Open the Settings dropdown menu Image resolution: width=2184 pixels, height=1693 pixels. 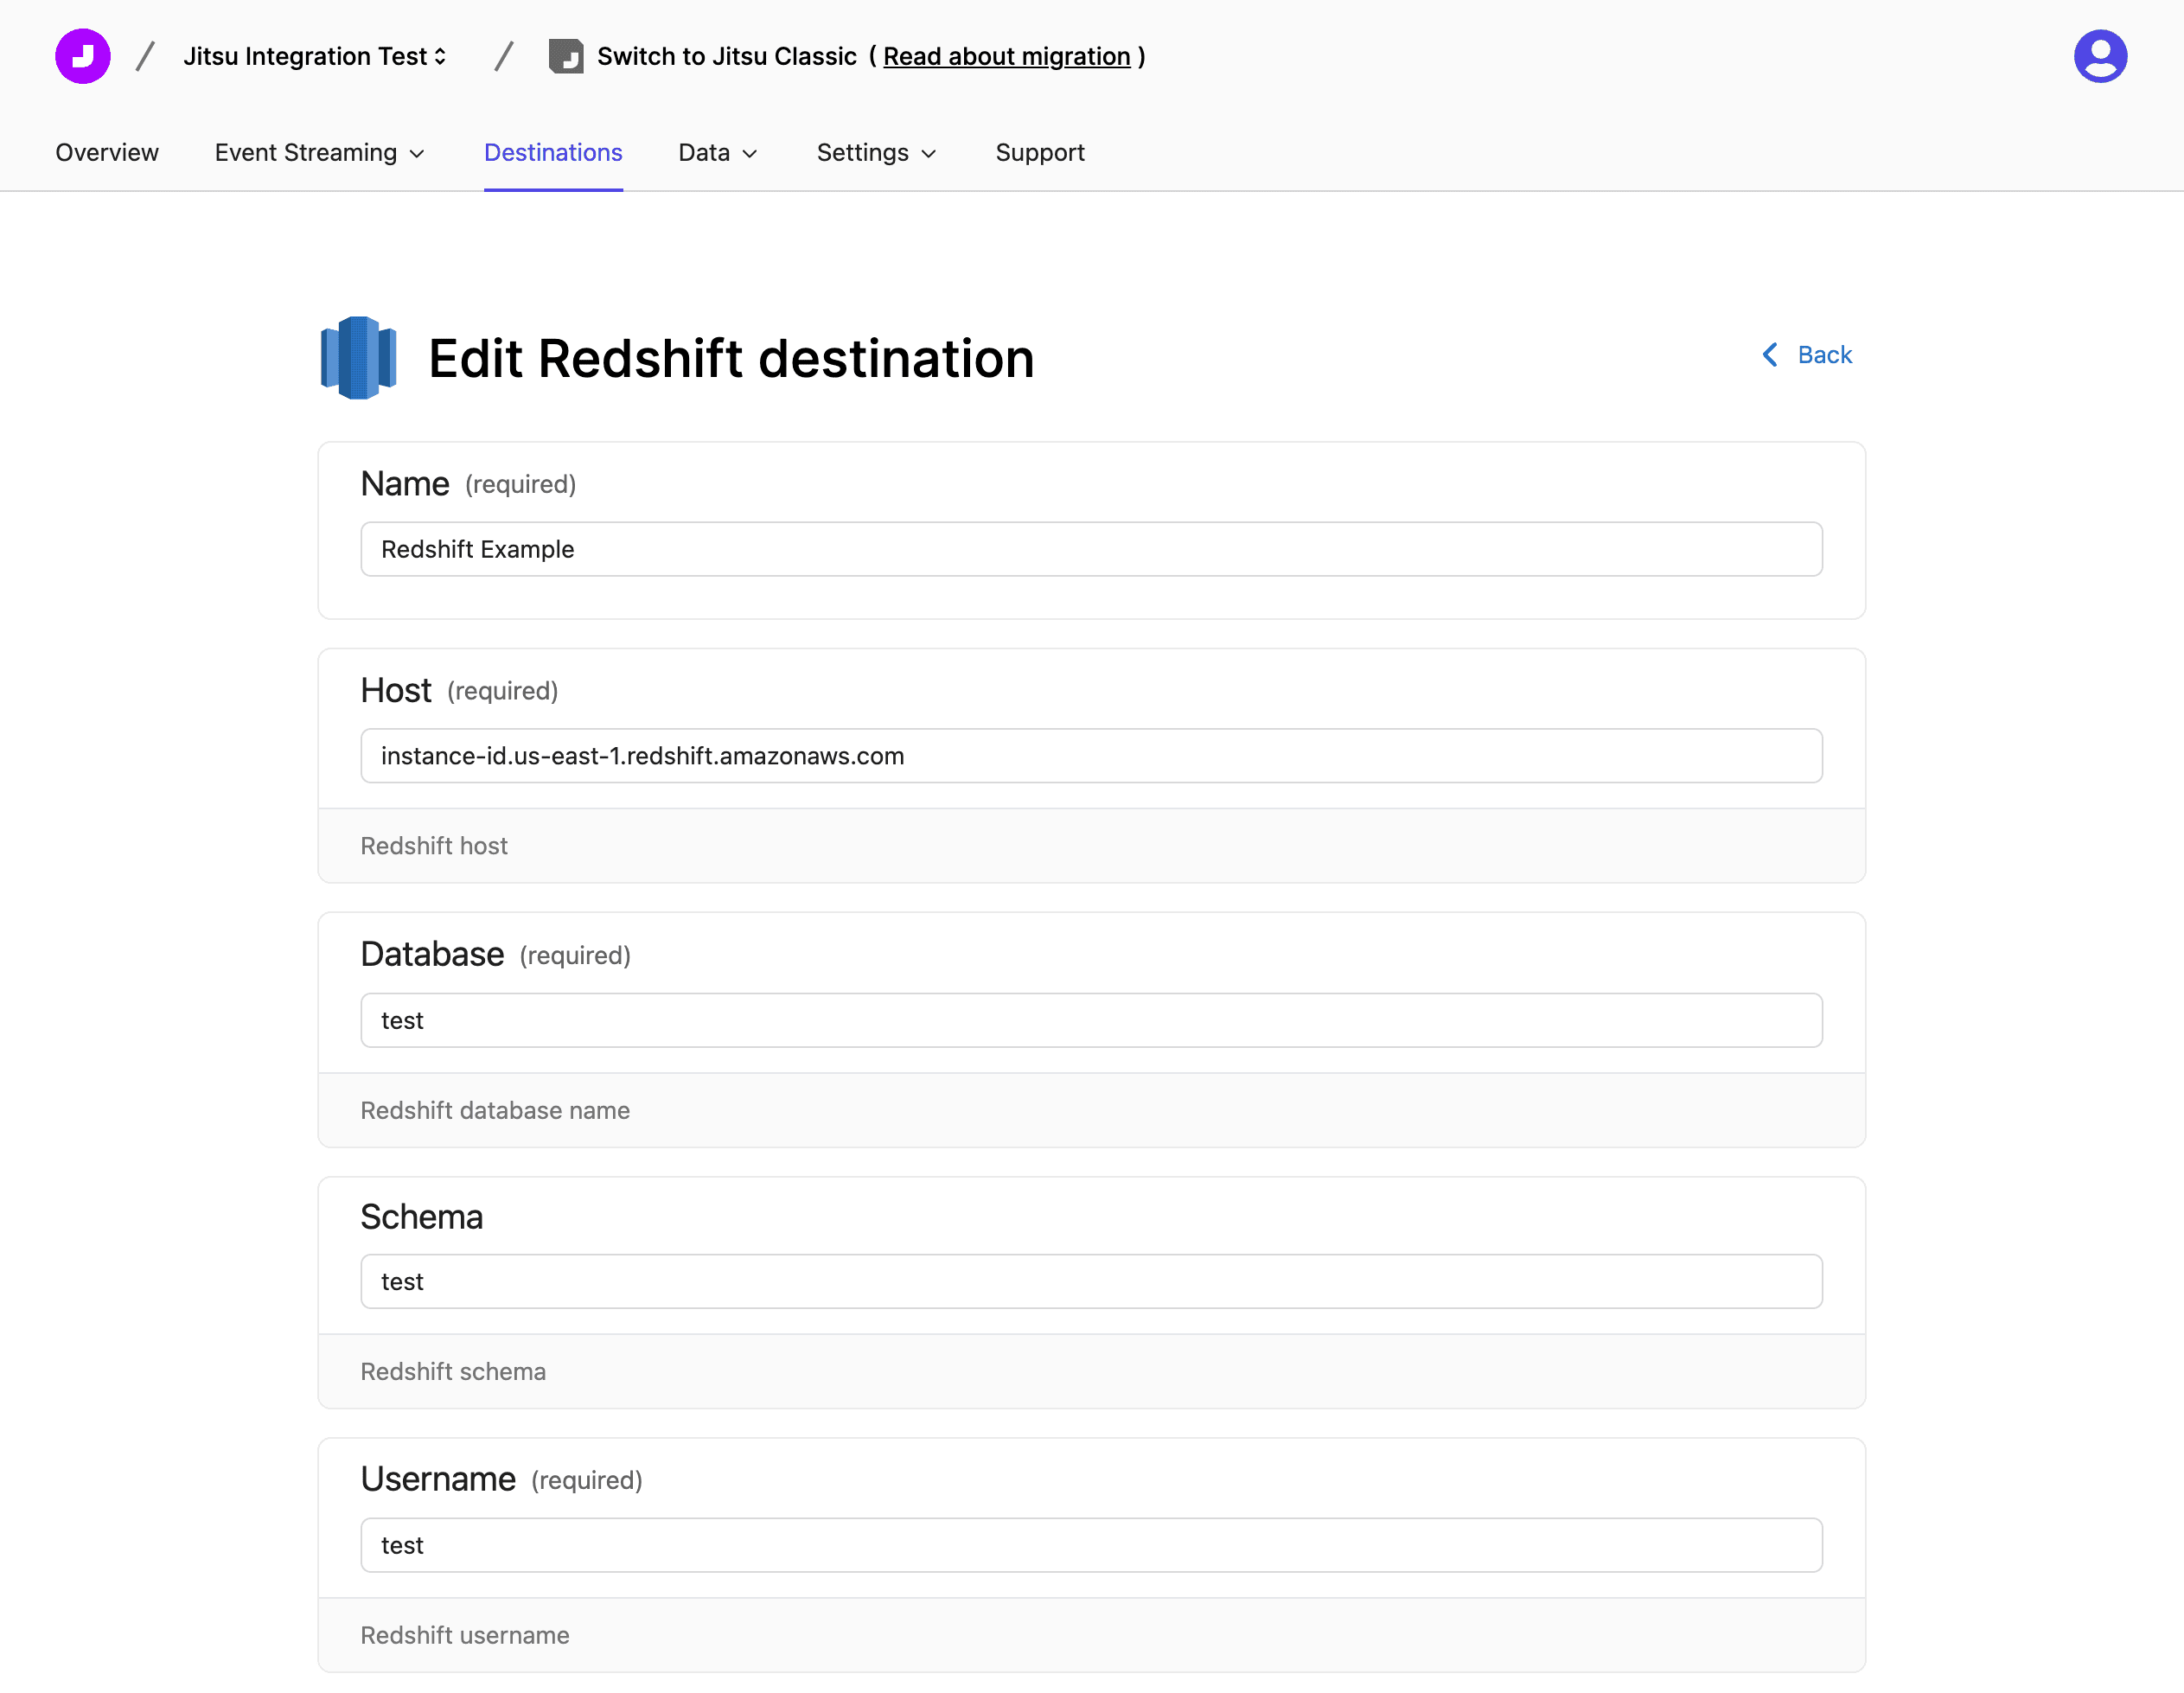click(876, 153)
